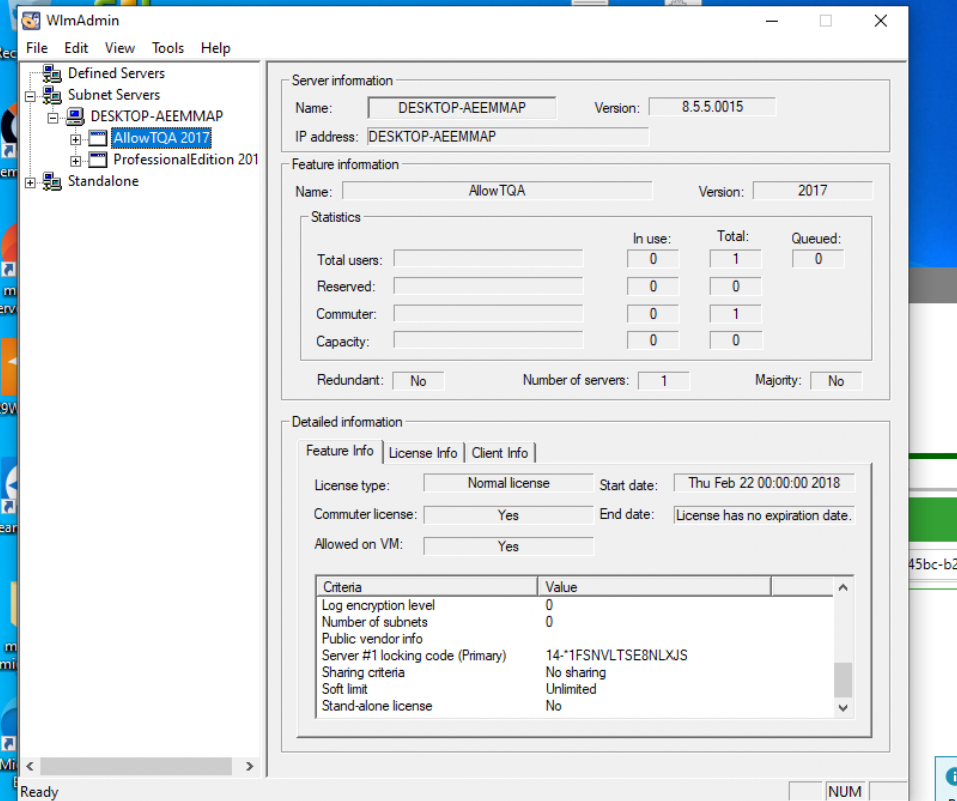Click the Standalone network icon
Viewport: 957px width, 801px height.
pyautogui.click(x=52, y=182)
